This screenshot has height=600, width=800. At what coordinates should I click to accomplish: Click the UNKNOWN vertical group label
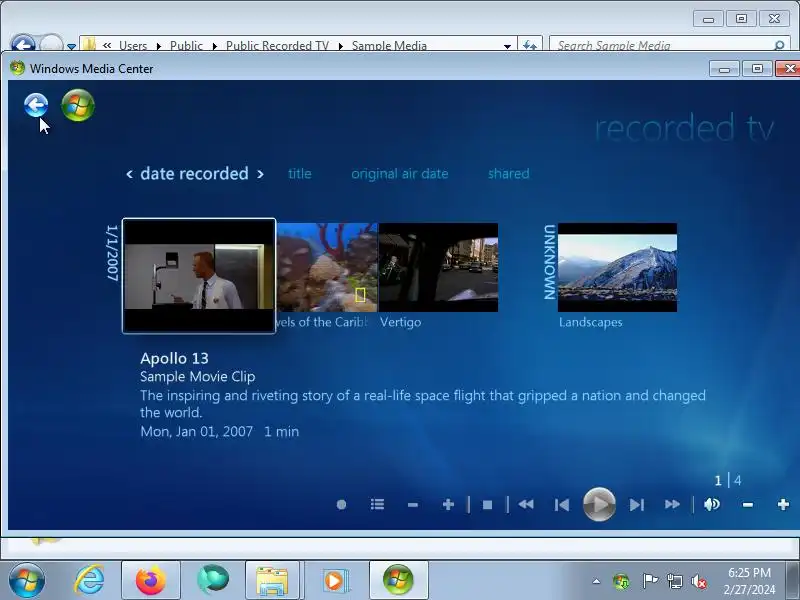point(549,262)
